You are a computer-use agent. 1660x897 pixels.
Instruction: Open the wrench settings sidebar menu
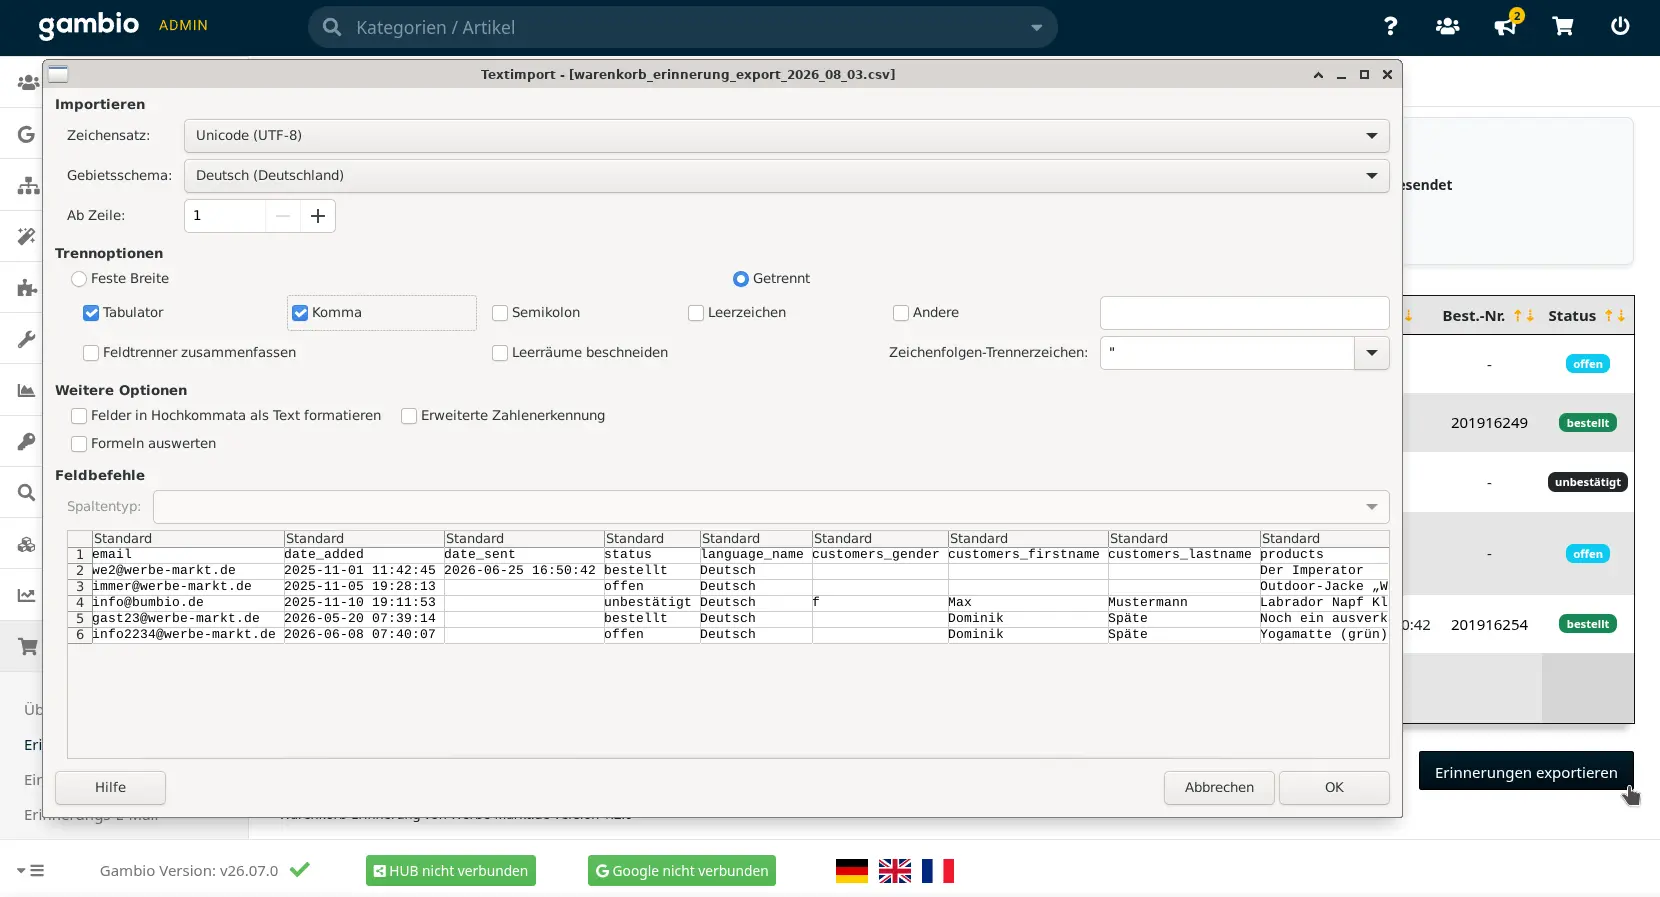click(x=27, y=339)
